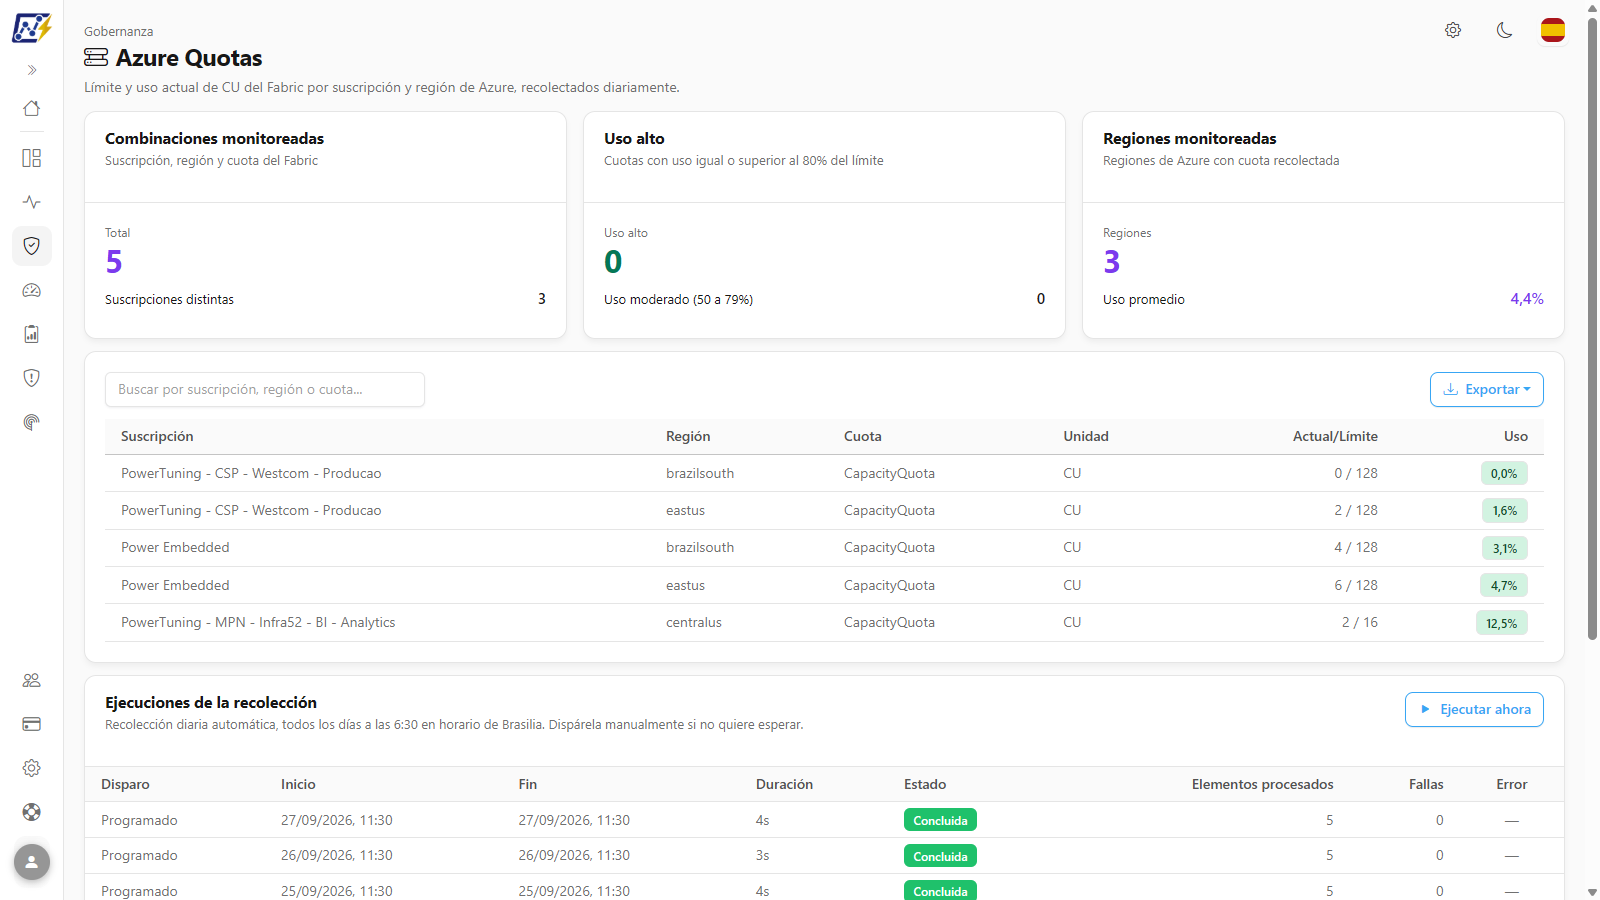Screen dimensions: 1600x900
Task: Open the billing card sidebar icon
Action: (32, 724)
